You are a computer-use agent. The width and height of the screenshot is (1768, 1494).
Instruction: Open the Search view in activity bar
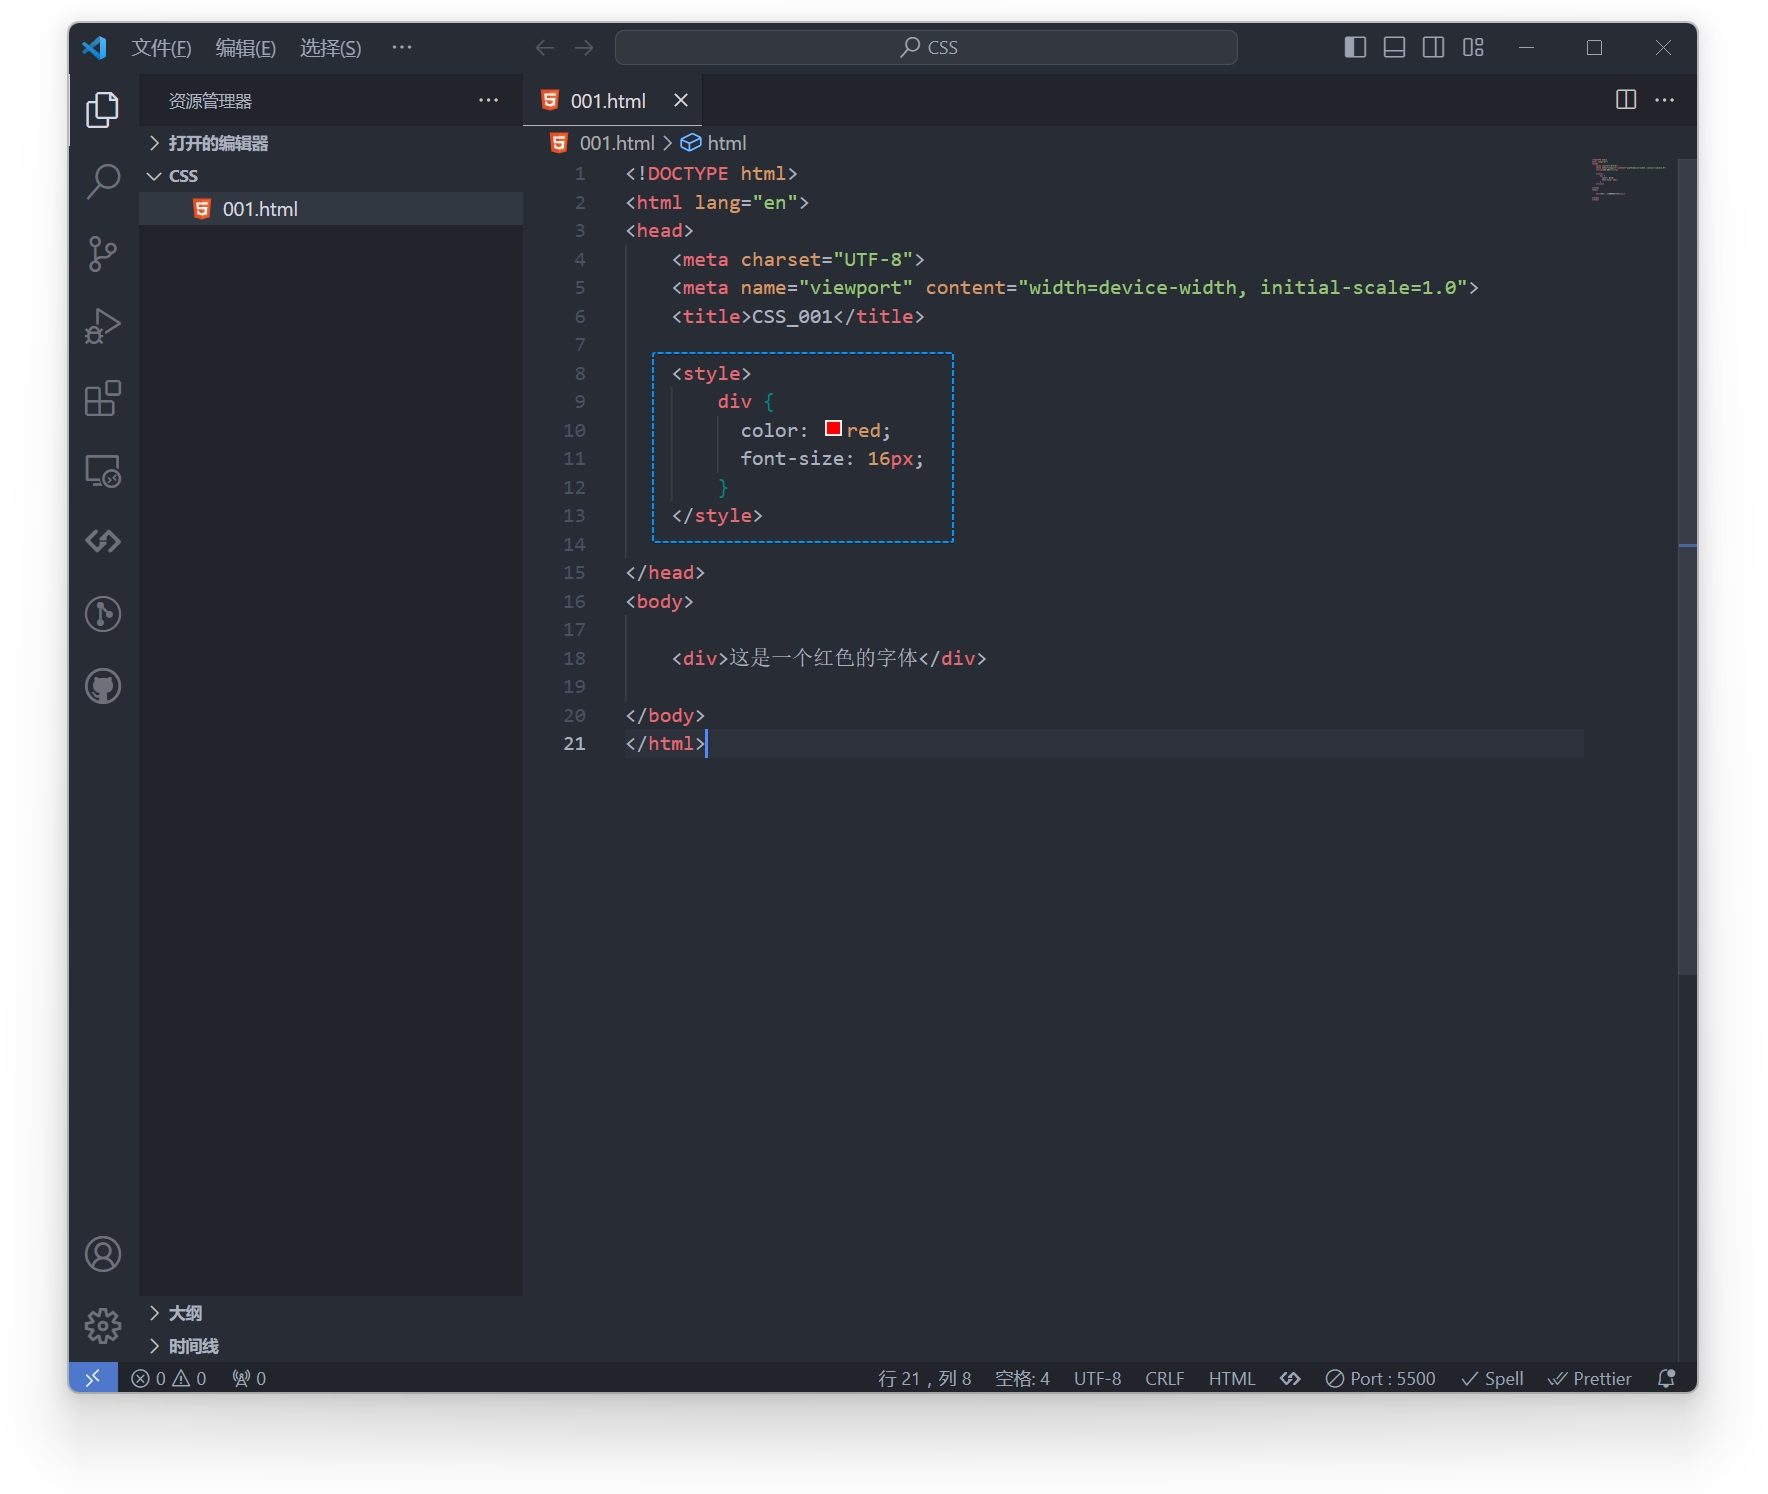pyautogui.click(x=103, y=181)
